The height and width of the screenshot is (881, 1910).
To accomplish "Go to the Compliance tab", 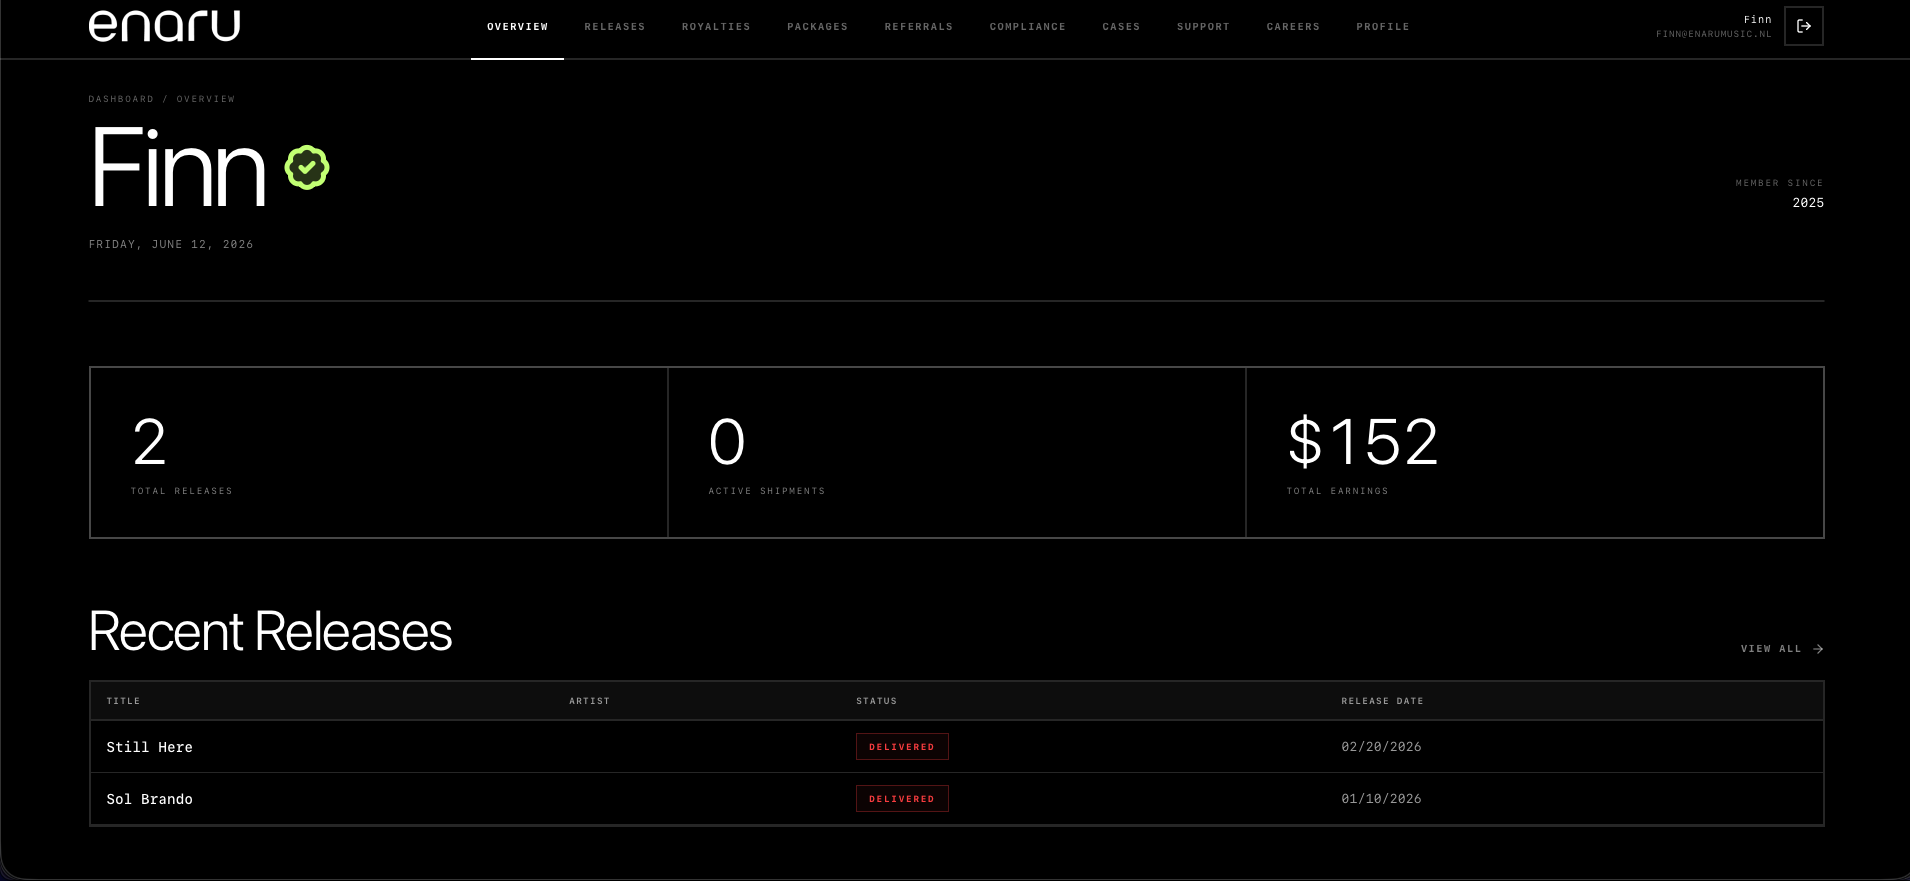I will [x=1028, y=27].
